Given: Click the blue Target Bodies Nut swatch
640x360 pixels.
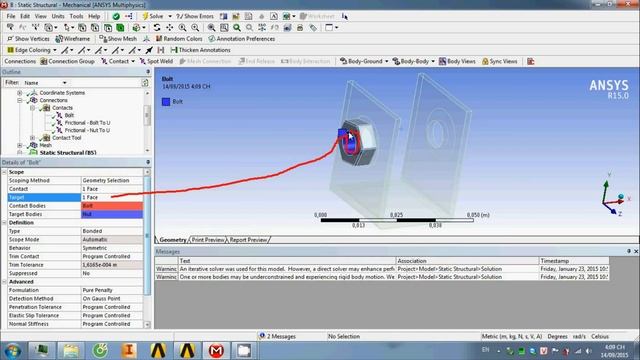Looking at the screenshot, I should point(112,214).
